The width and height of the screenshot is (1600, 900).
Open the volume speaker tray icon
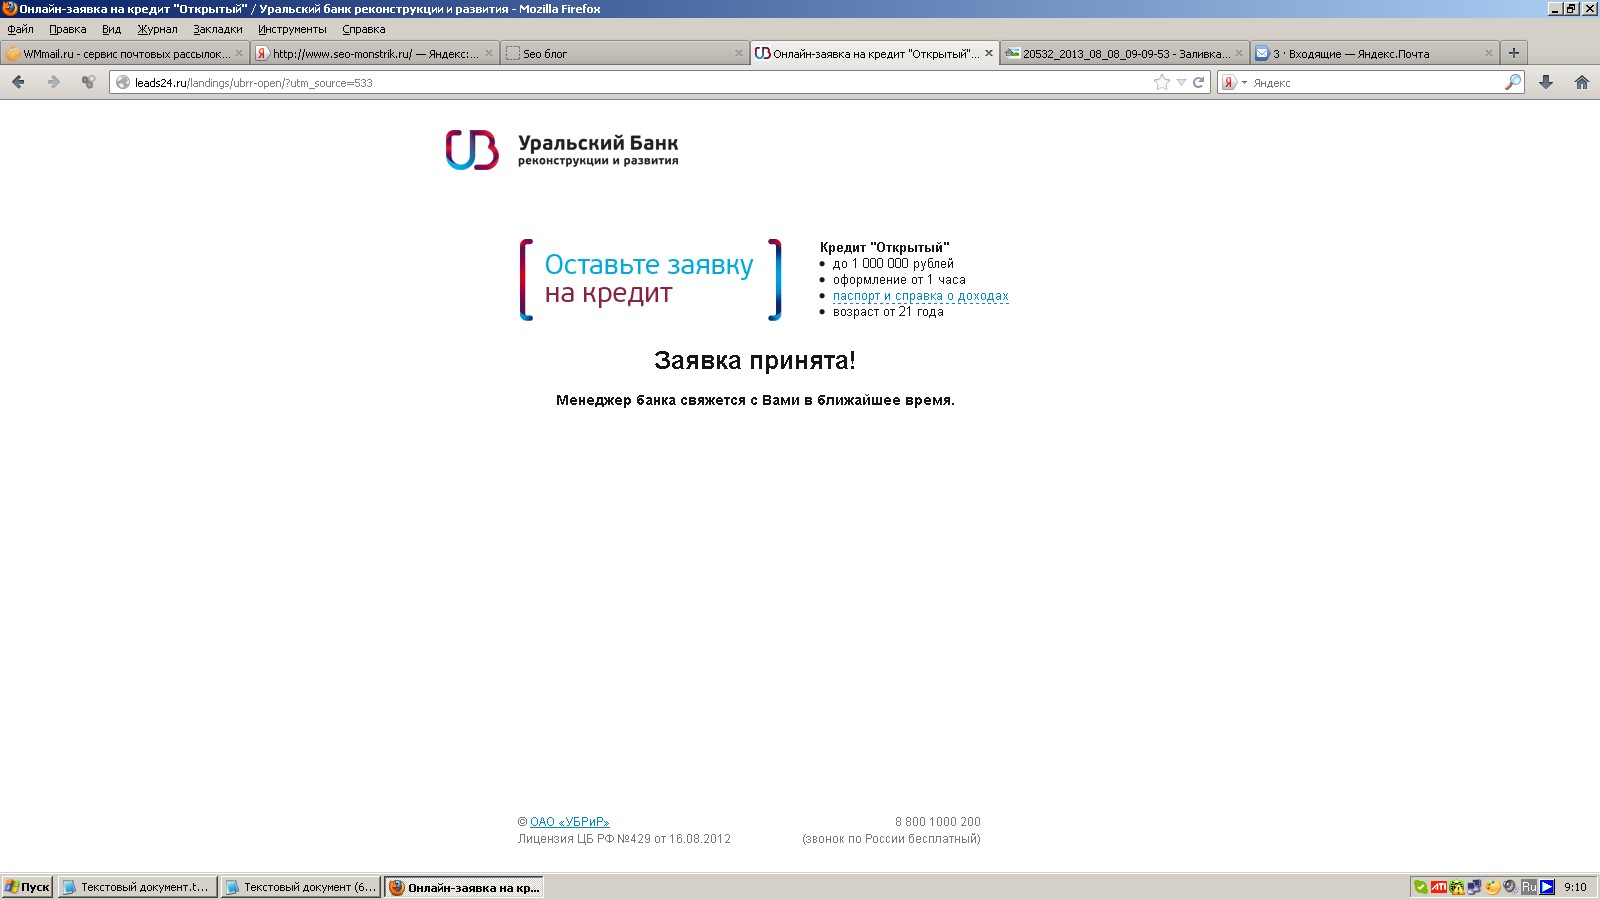[1509, 887]
